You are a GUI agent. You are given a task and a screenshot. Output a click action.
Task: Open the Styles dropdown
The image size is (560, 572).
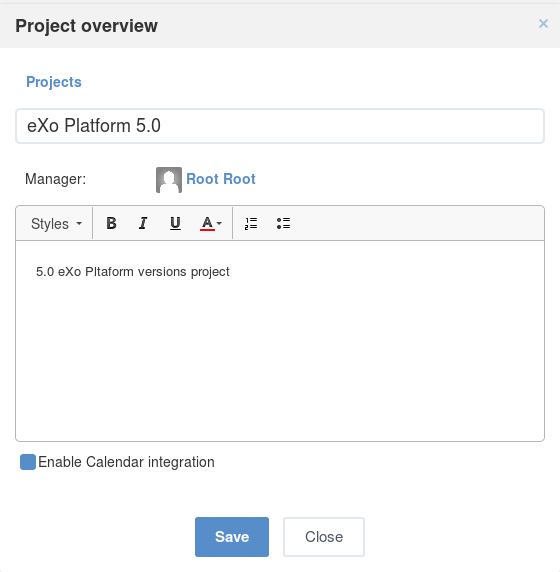click(x=56, y=223)
